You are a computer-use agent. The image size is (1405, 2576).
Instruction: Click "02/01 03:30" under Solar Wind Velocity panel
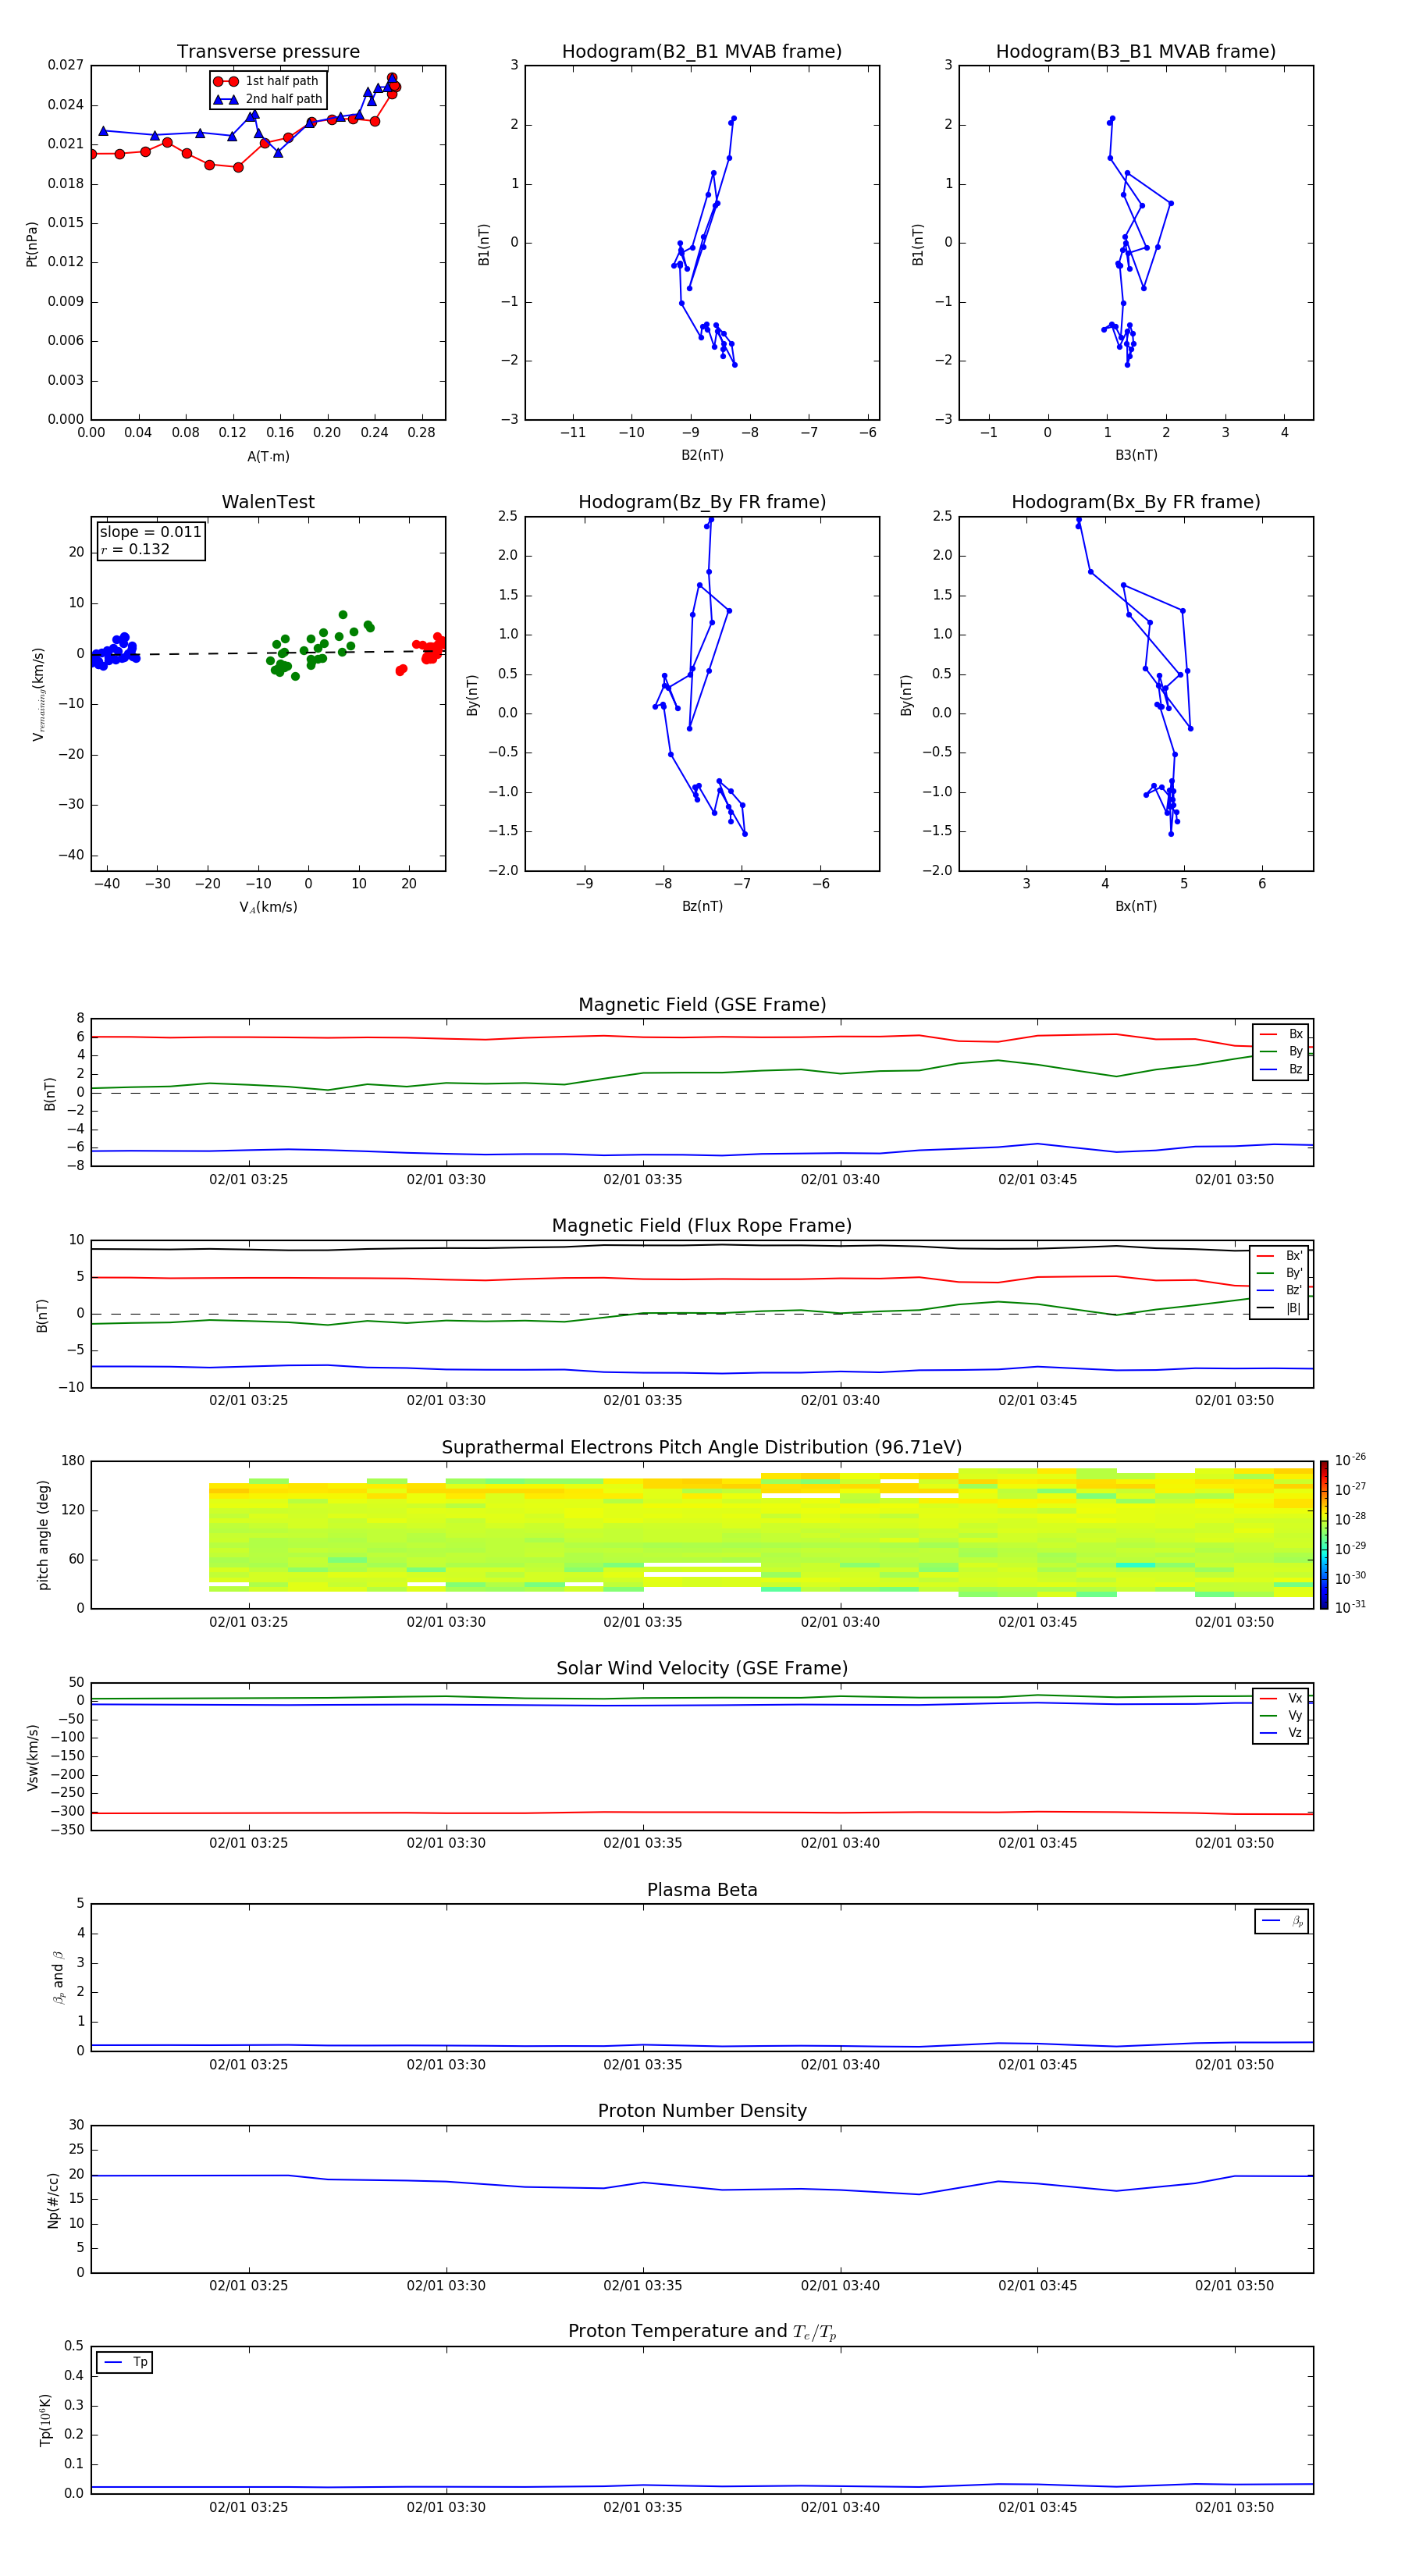click(446, 1844)
